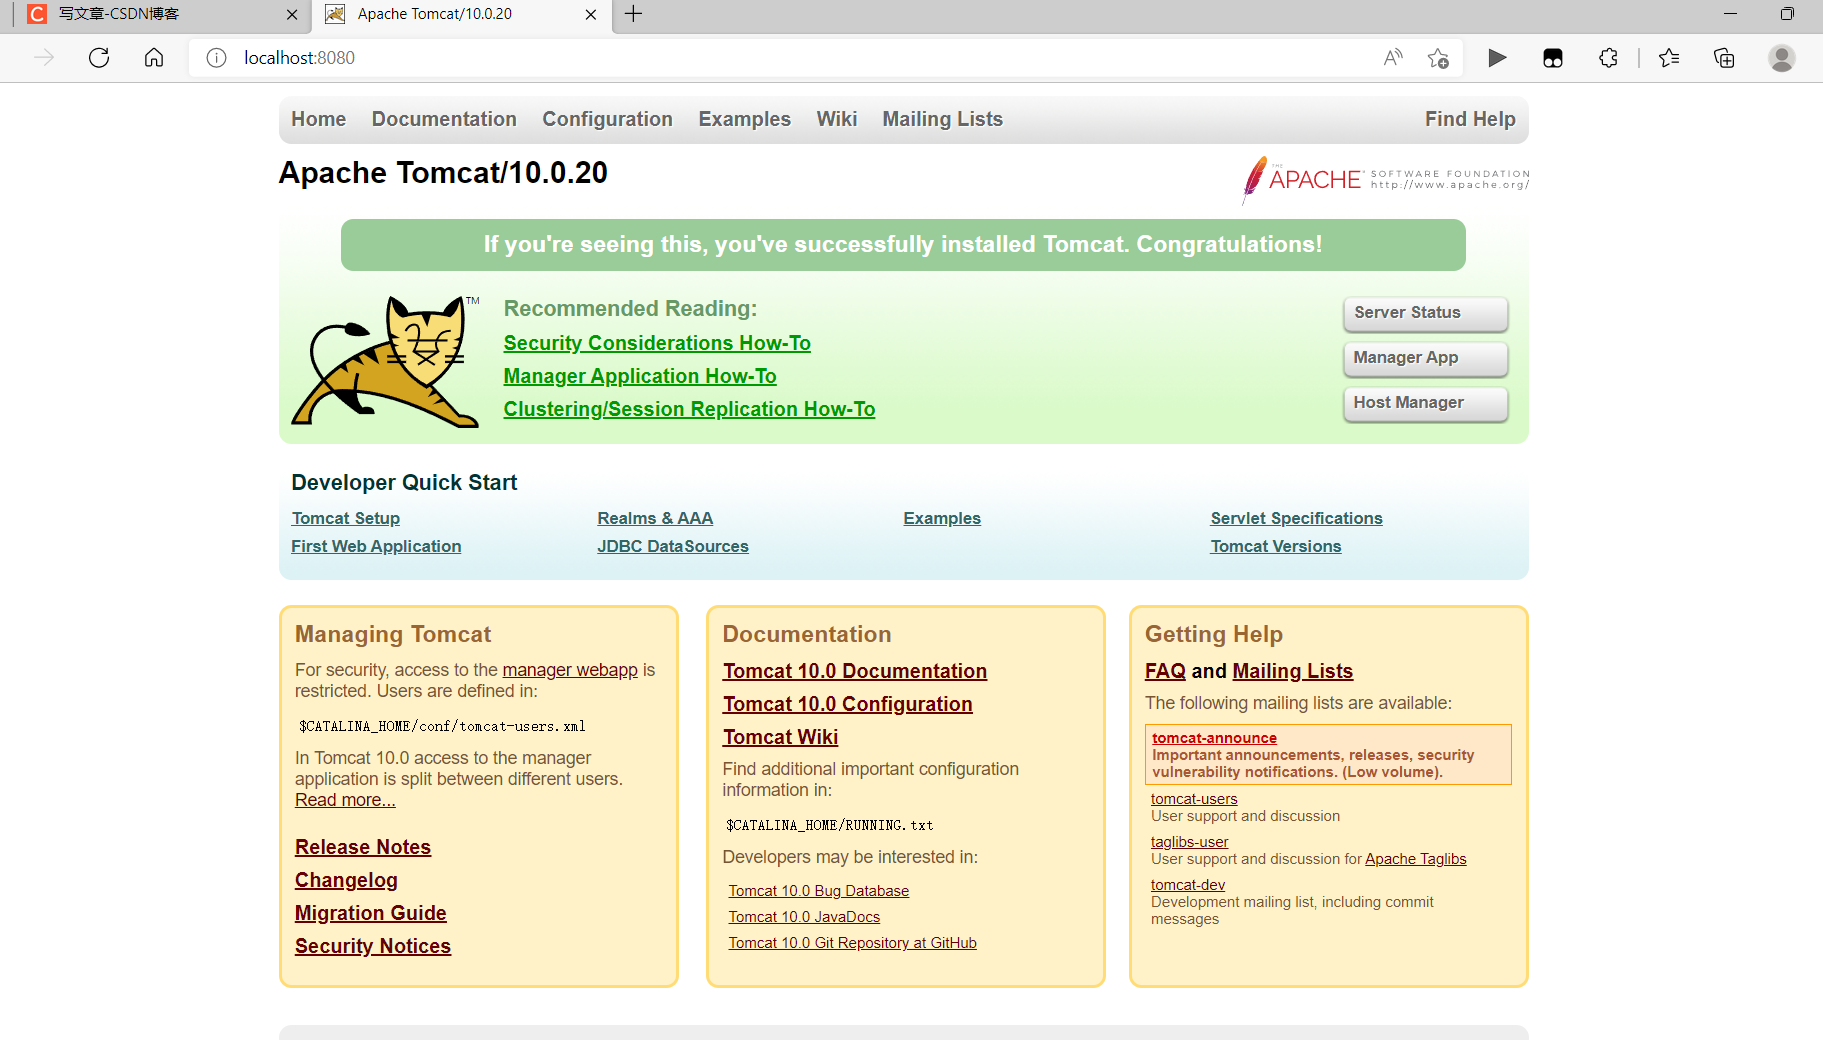Open Clustering/Session Replication How-To link
Image resolution: width=1823 pixels, height=1040 pixels.
pos(689,409)
